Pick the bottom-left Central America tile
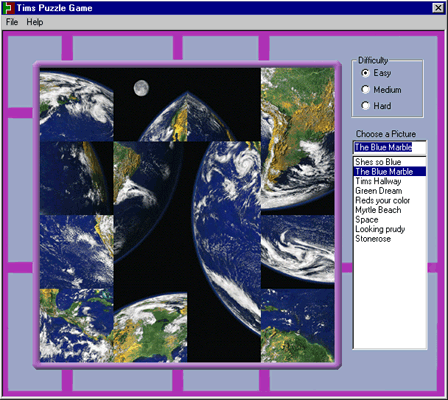Screen dimensions: 448x400 [x=77, y=325]
